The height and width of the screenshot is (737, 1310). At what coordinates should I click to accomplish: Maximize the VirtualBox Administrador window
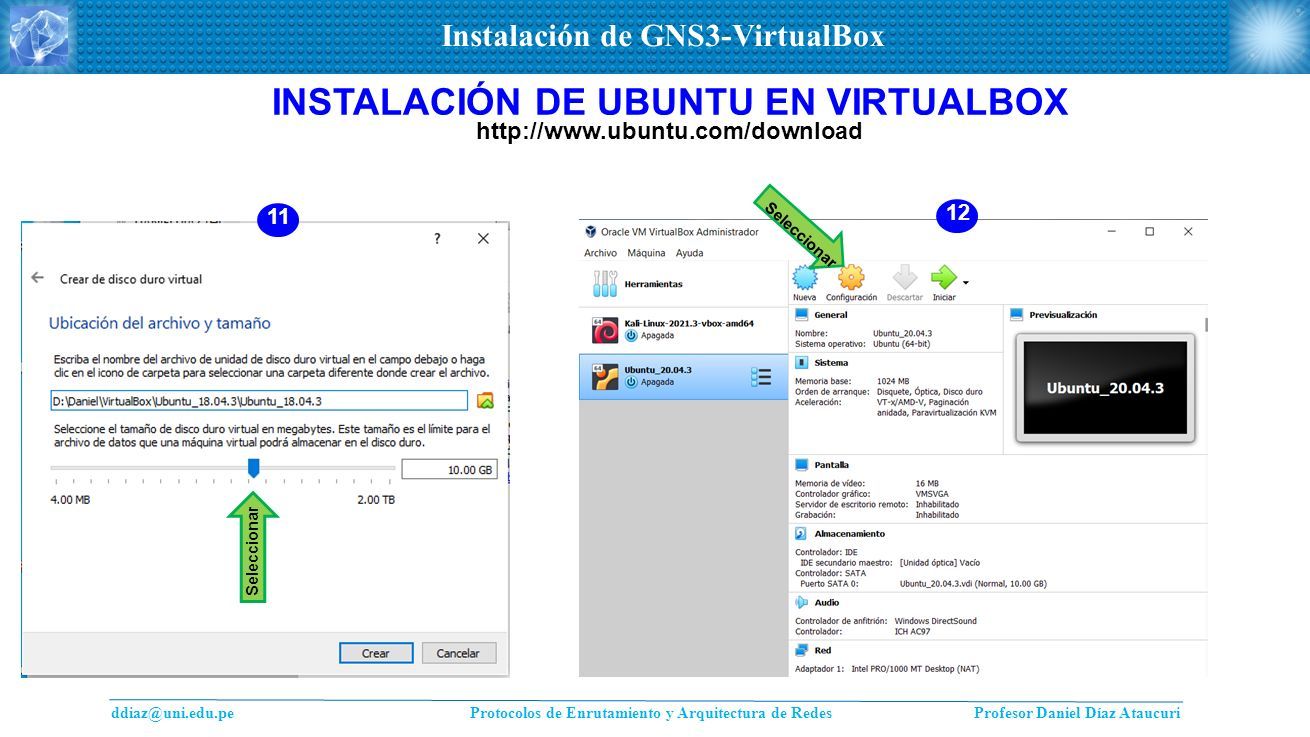[x=1150, y=231]
